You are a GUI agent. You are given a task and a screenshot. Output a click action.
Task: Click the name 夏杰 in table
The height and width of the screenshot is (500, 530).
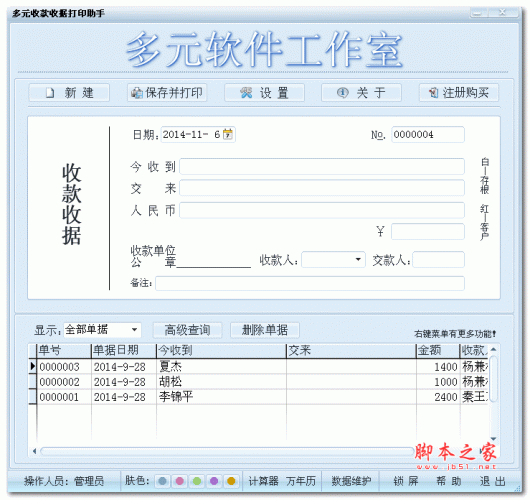point(171,366)
